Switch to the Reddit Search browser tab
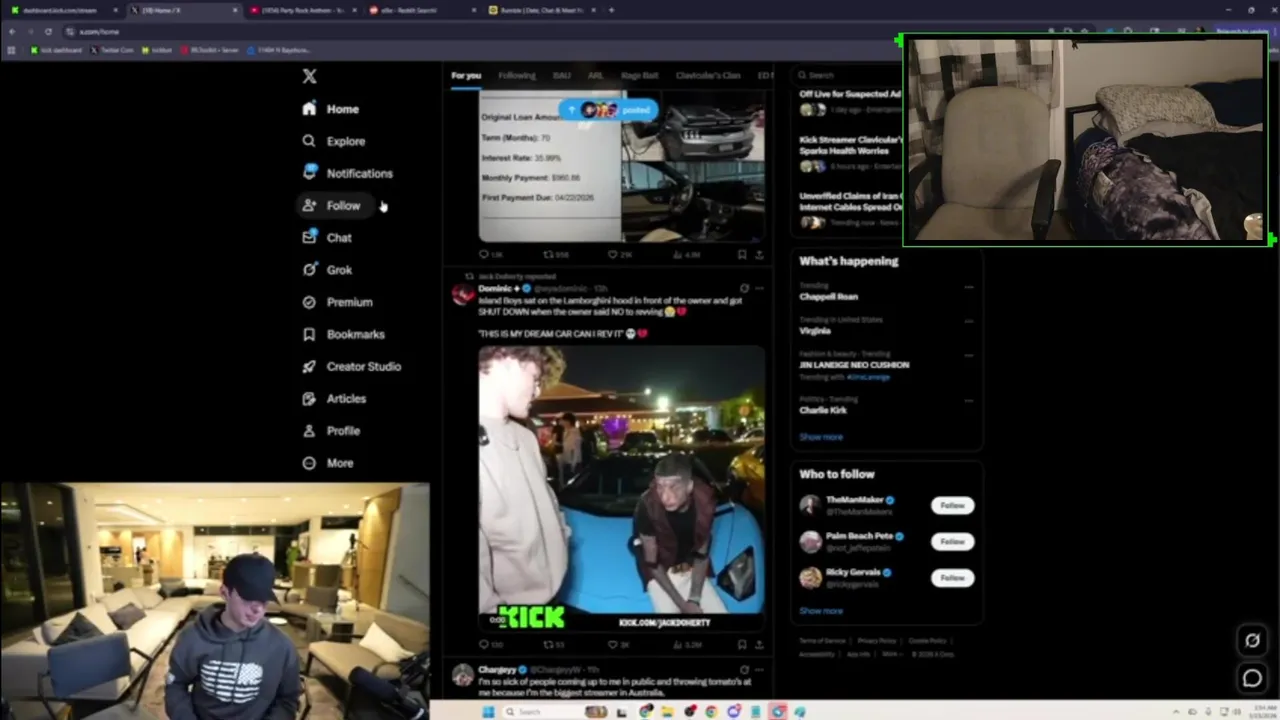This screenshot has width=1280, height=720. [421, 10]
